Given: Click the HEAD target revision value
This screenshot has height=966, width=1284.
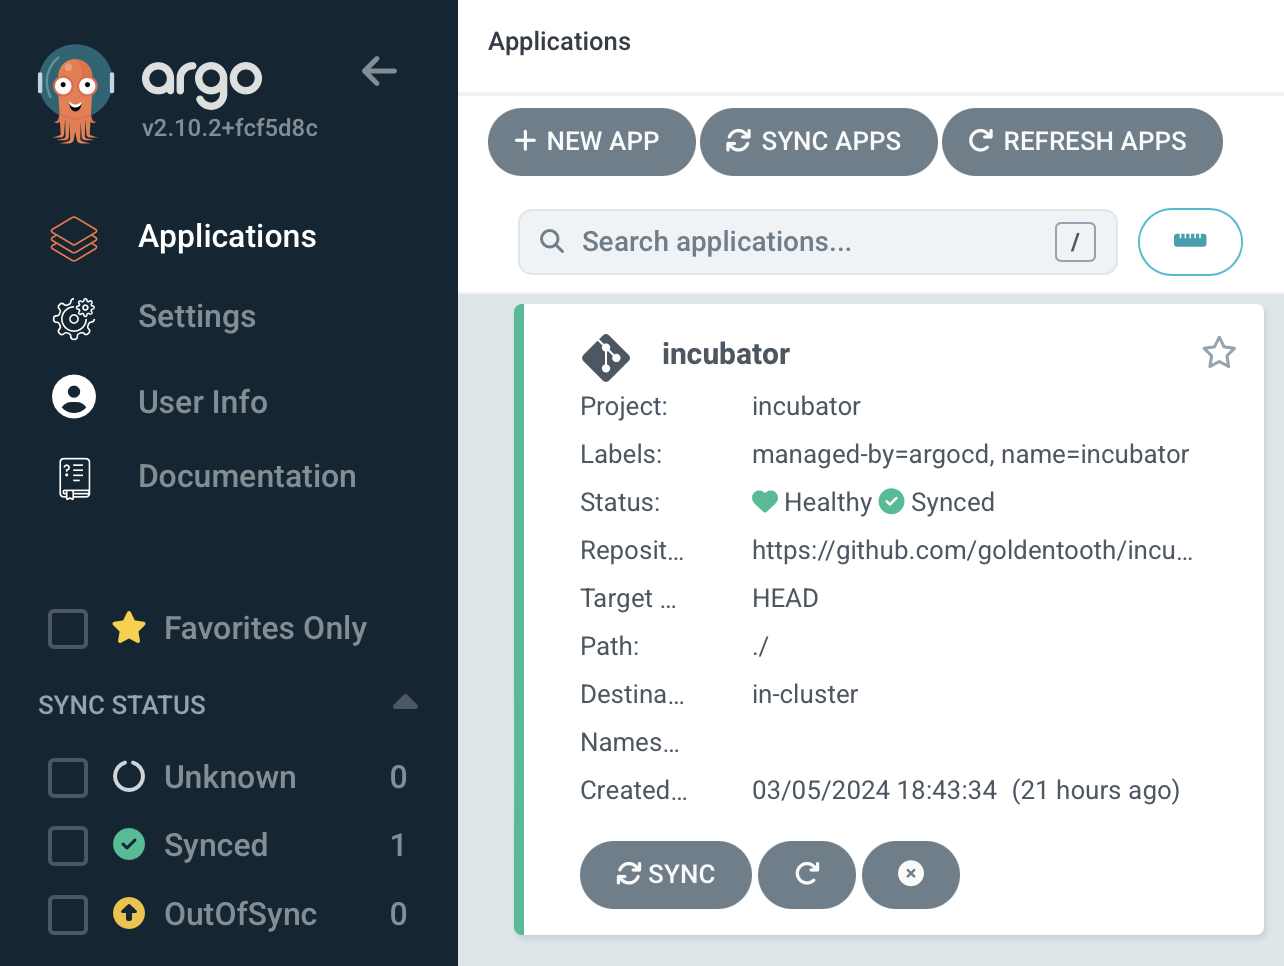Looking at the screenshot, I should tap(785, 598).
